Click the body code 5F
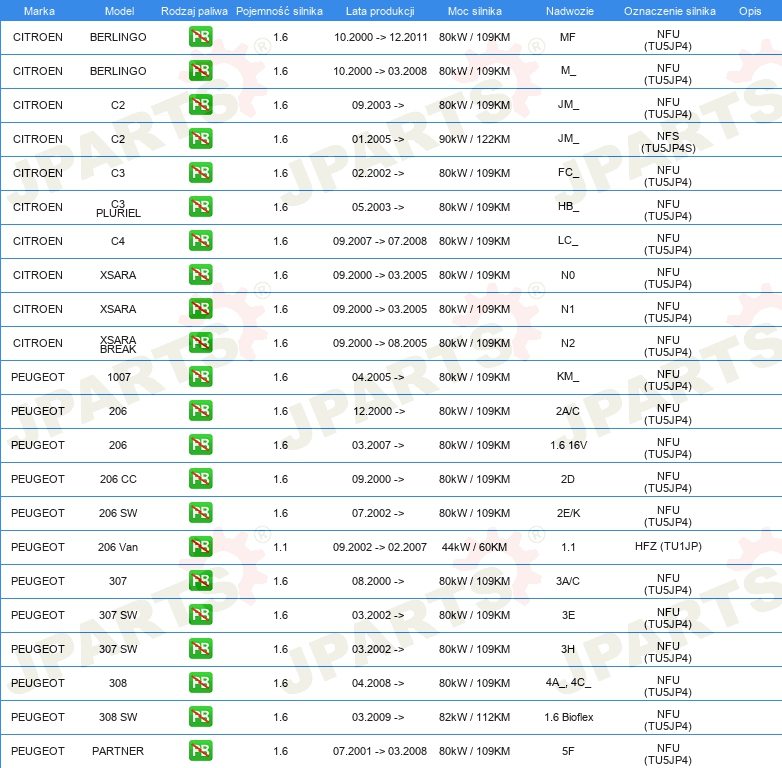 [568, 751]
